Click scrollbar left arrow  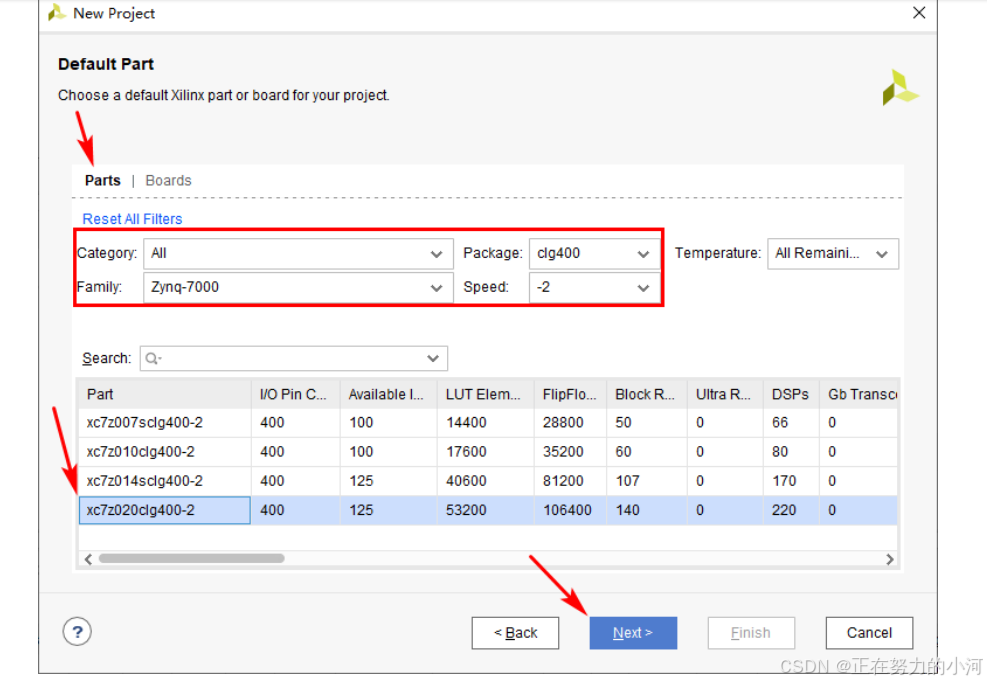coord(88,559)
